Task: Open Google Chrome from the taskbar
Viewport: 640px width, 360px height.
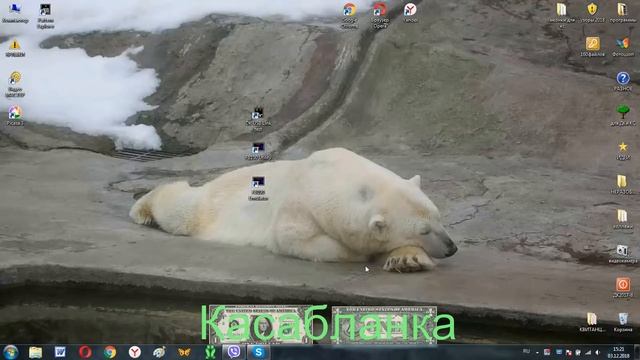Action: tap(110, 352)
